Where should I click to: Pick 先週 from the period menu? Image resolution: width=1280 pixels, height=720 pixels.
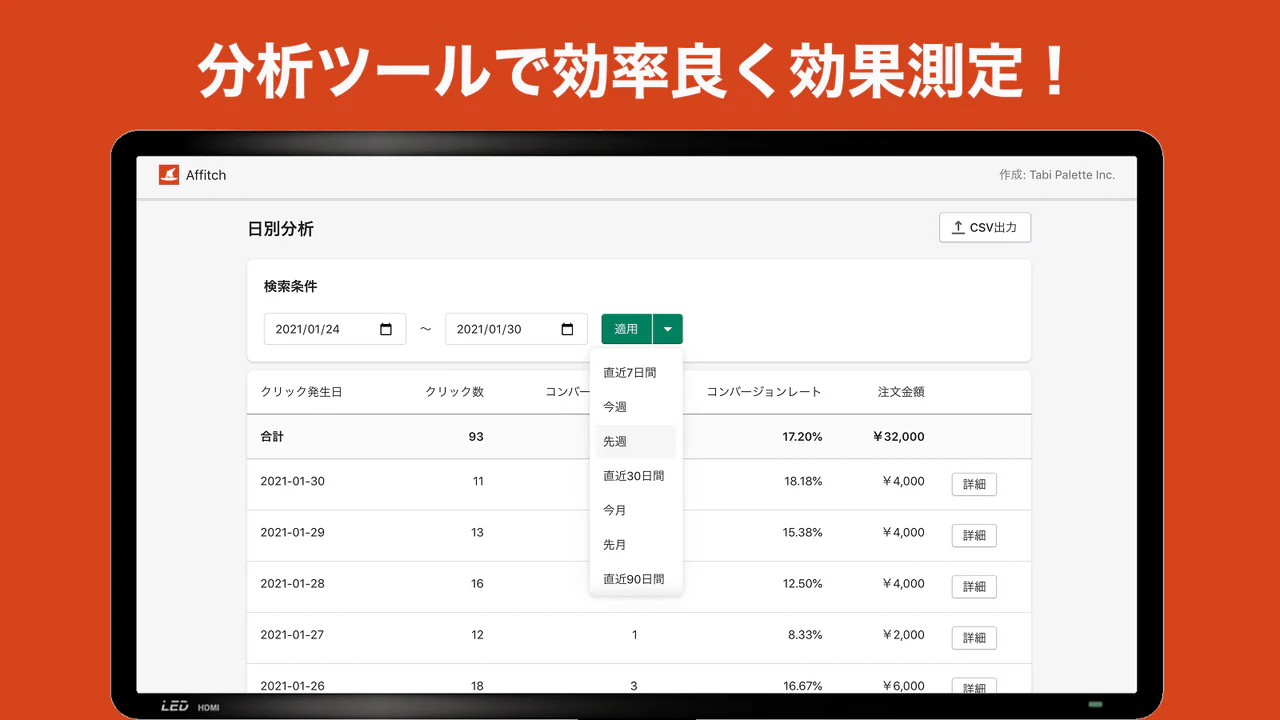tap(636, 441)
